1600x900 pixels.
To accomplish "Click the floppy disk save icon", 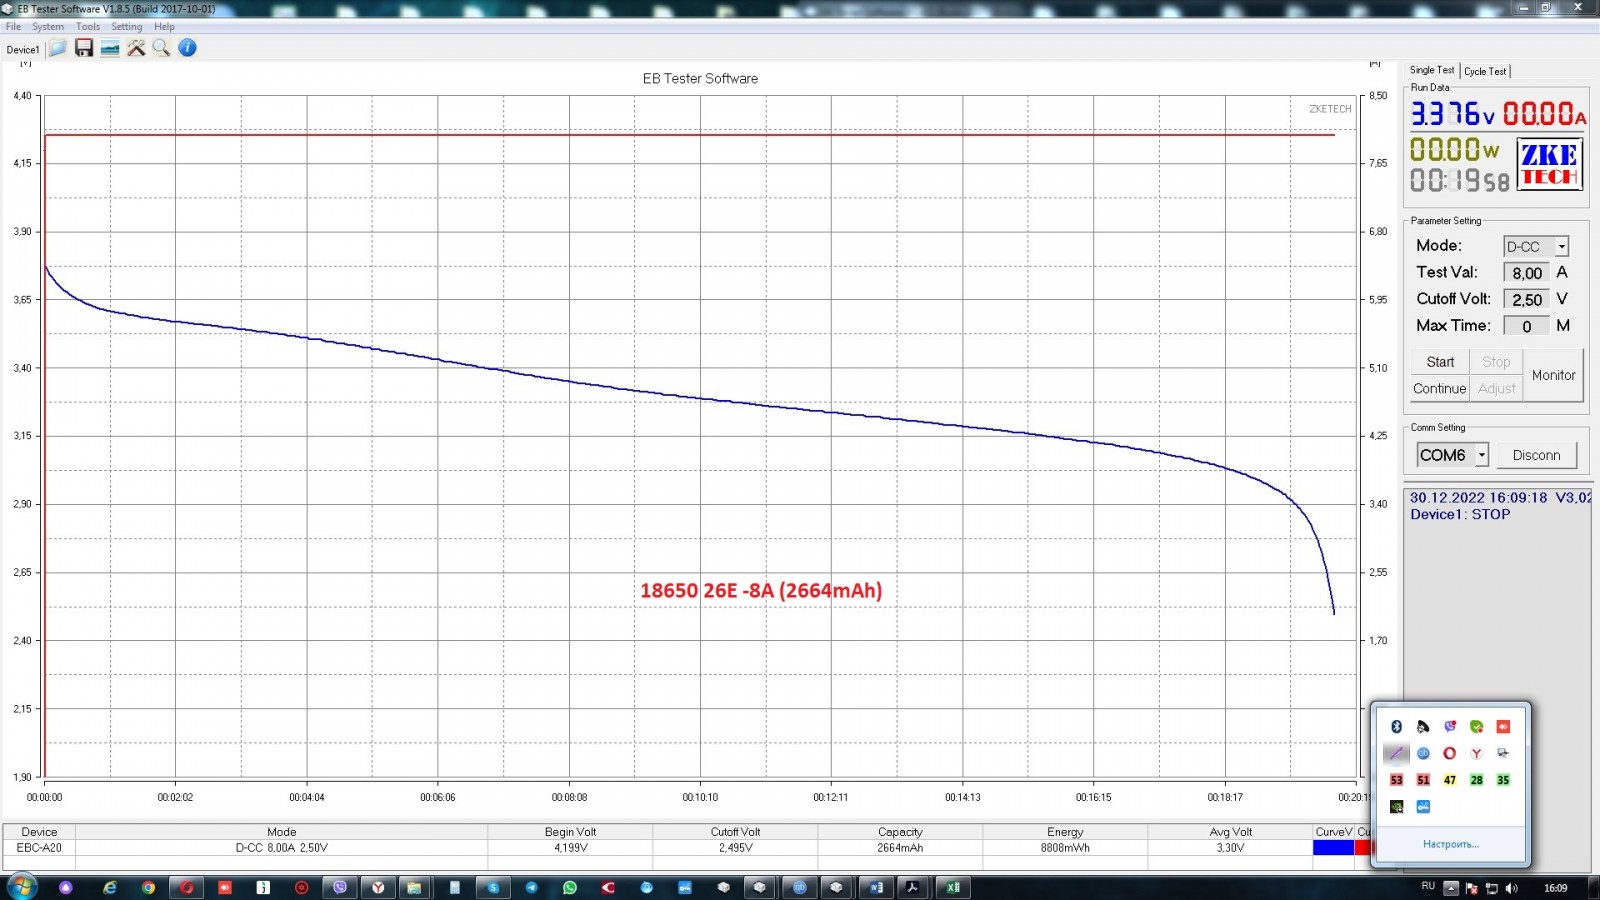I will click(84, 48).
